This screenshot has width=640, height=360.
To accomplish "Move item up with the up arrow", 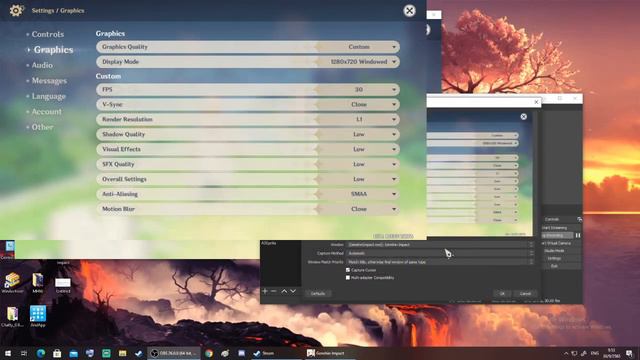I will [x=284, y=291].
